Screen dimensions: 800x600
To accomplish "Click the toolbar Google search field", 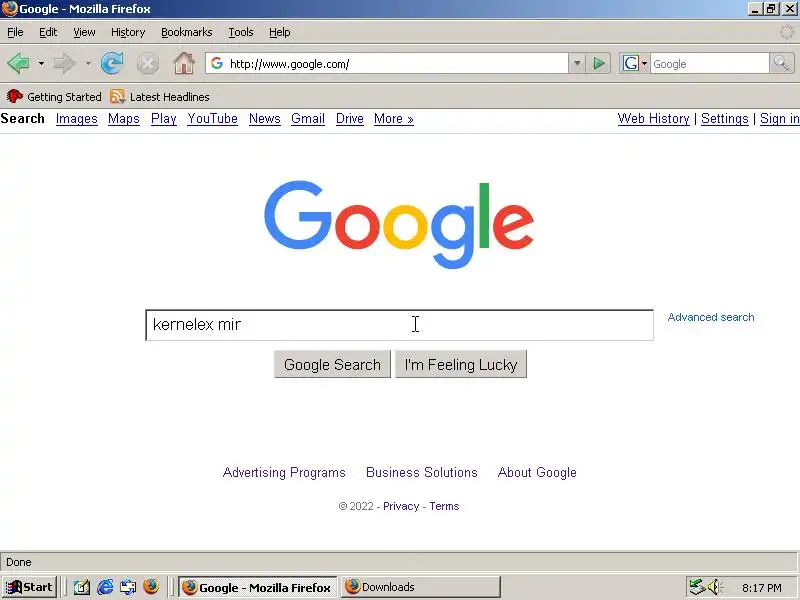I will (709, 64).
